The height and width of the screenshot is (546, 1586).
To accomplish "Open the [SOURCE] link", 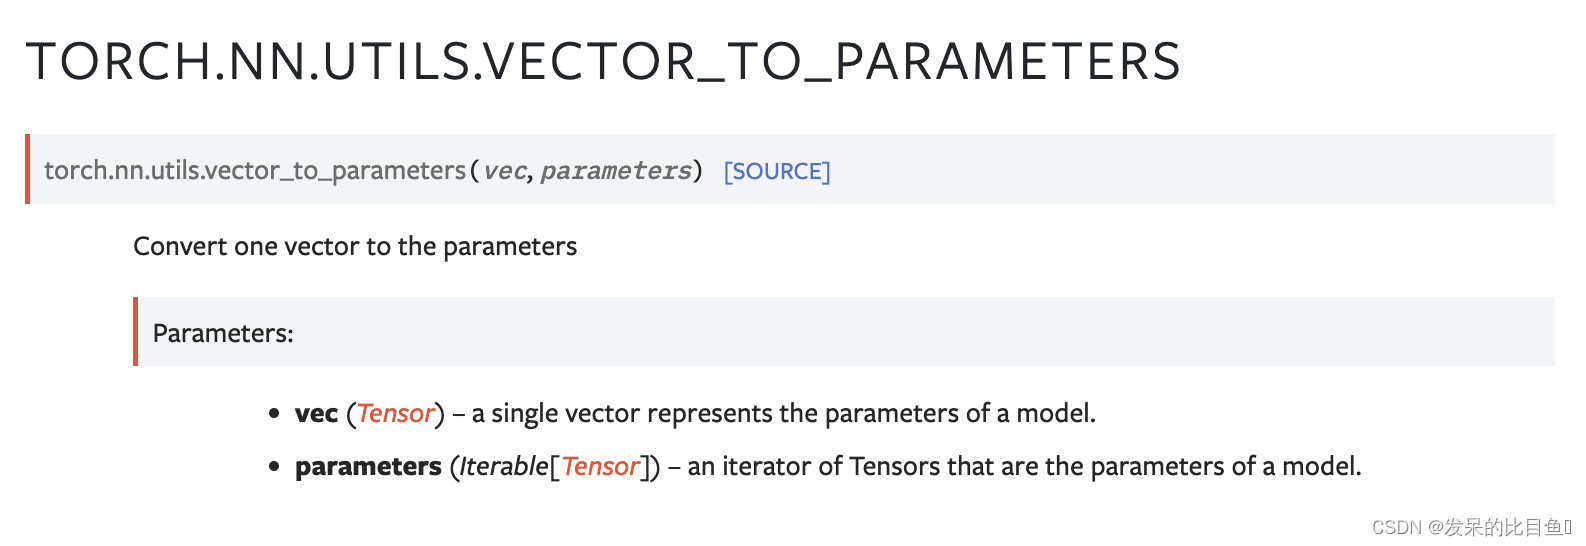I will (776, 171).
